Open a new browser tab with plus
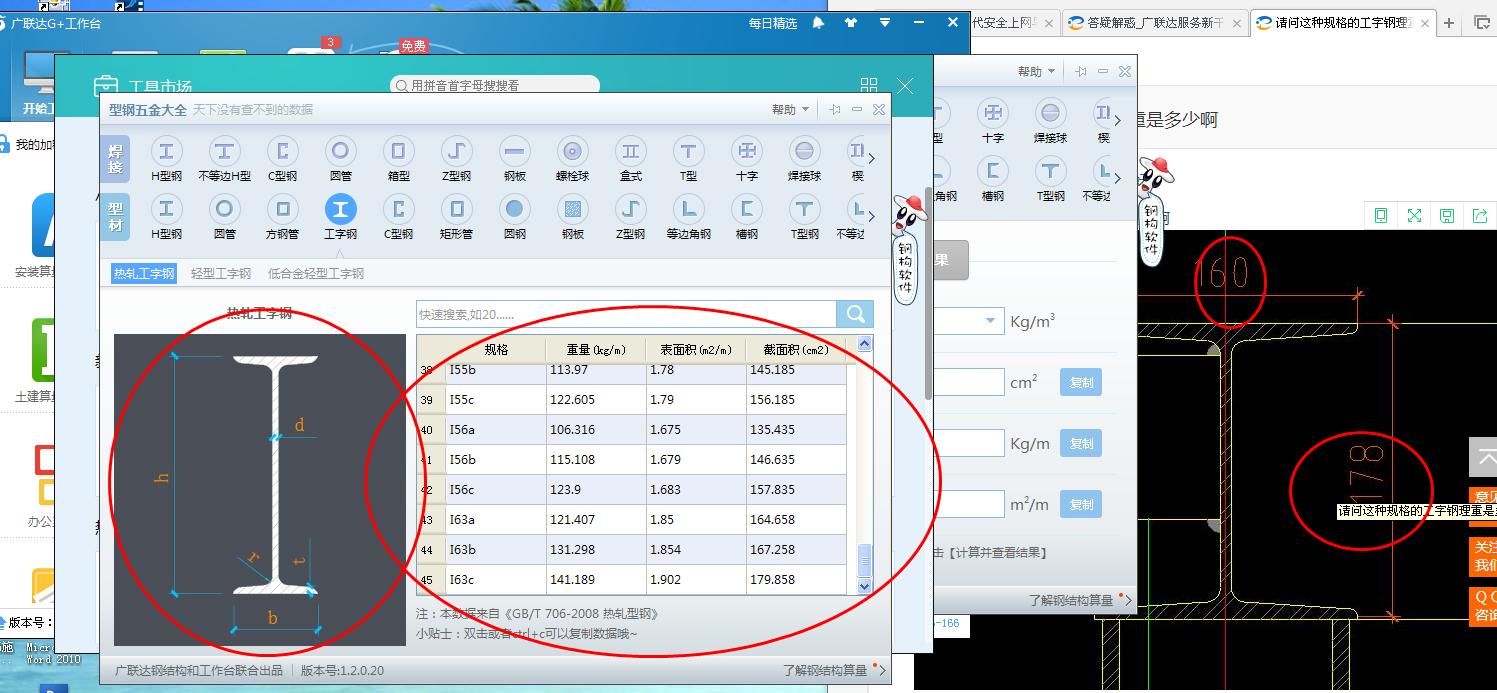Image resolution: width=1497 pixels, height=693 pixels. coord(1448,23)
